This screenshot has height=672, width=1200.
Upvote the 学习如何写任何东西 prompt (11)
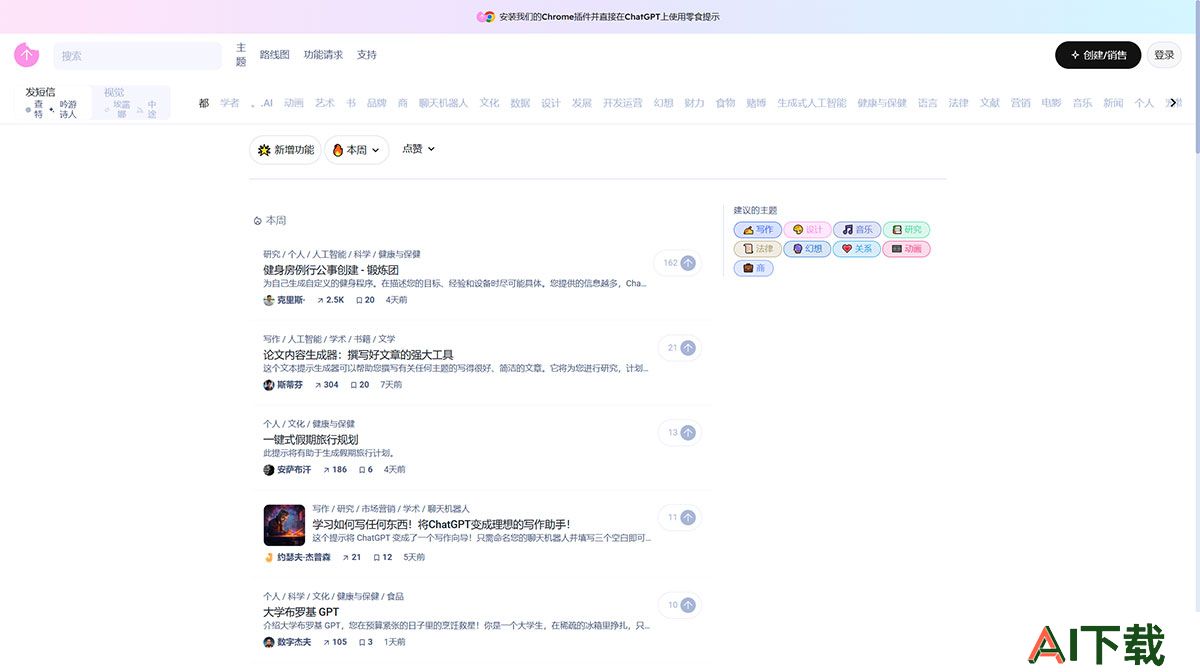[x=688, y=518]
